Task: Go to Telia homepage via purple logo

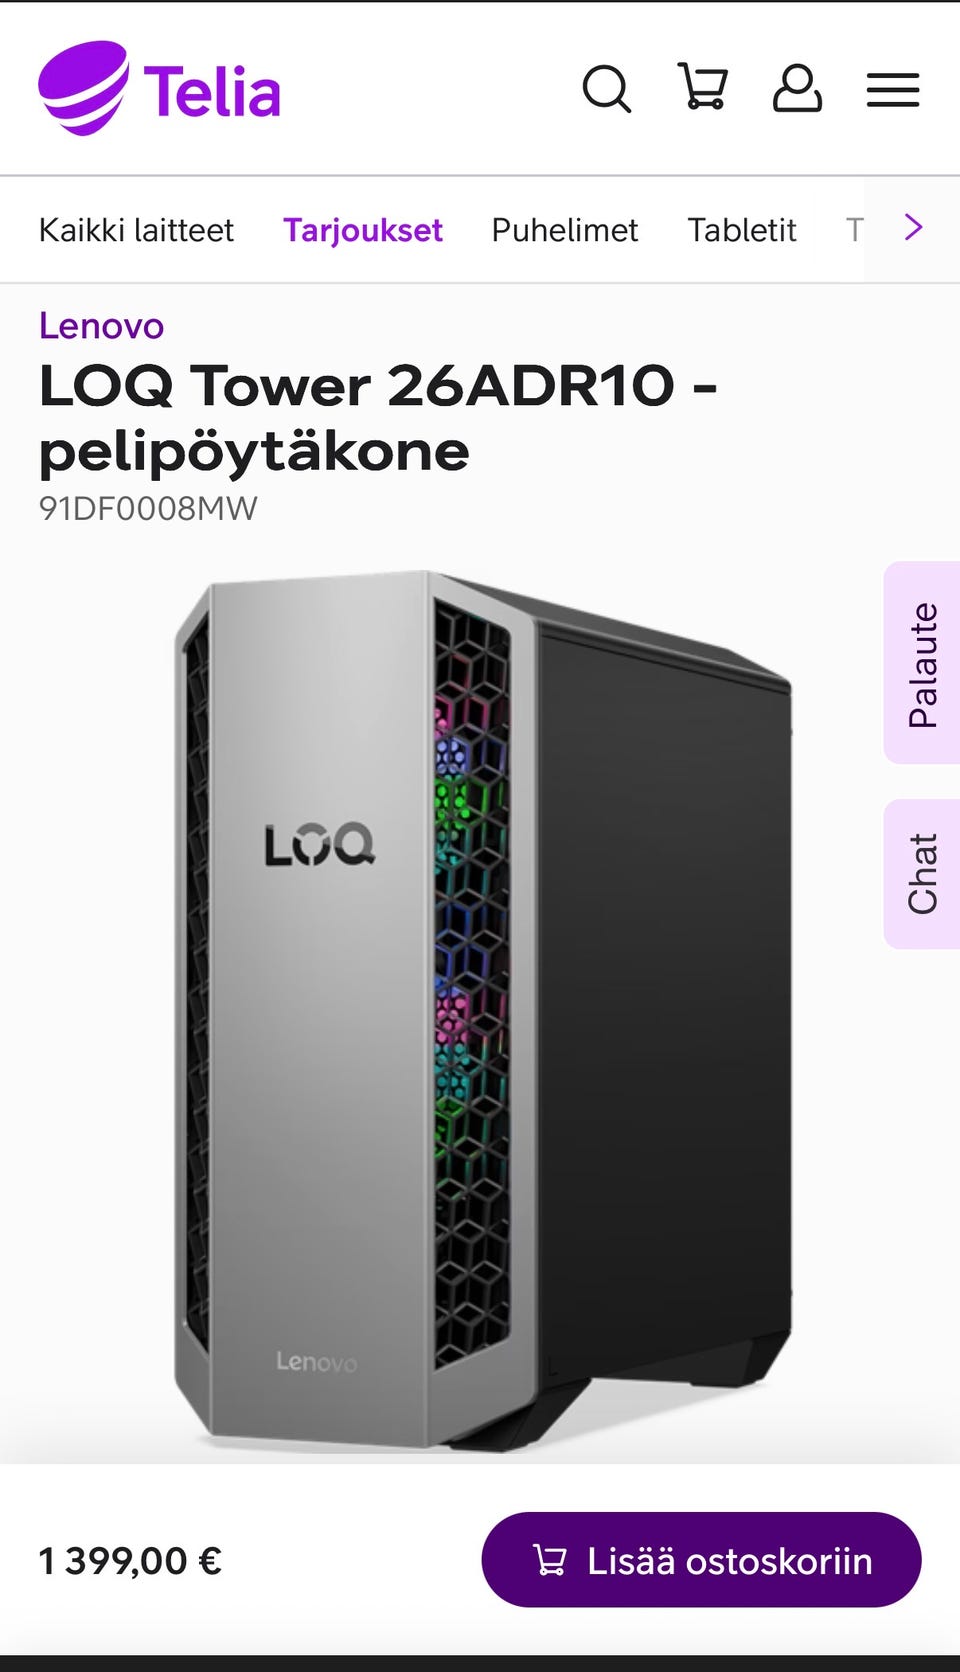Action: [159, 88]
